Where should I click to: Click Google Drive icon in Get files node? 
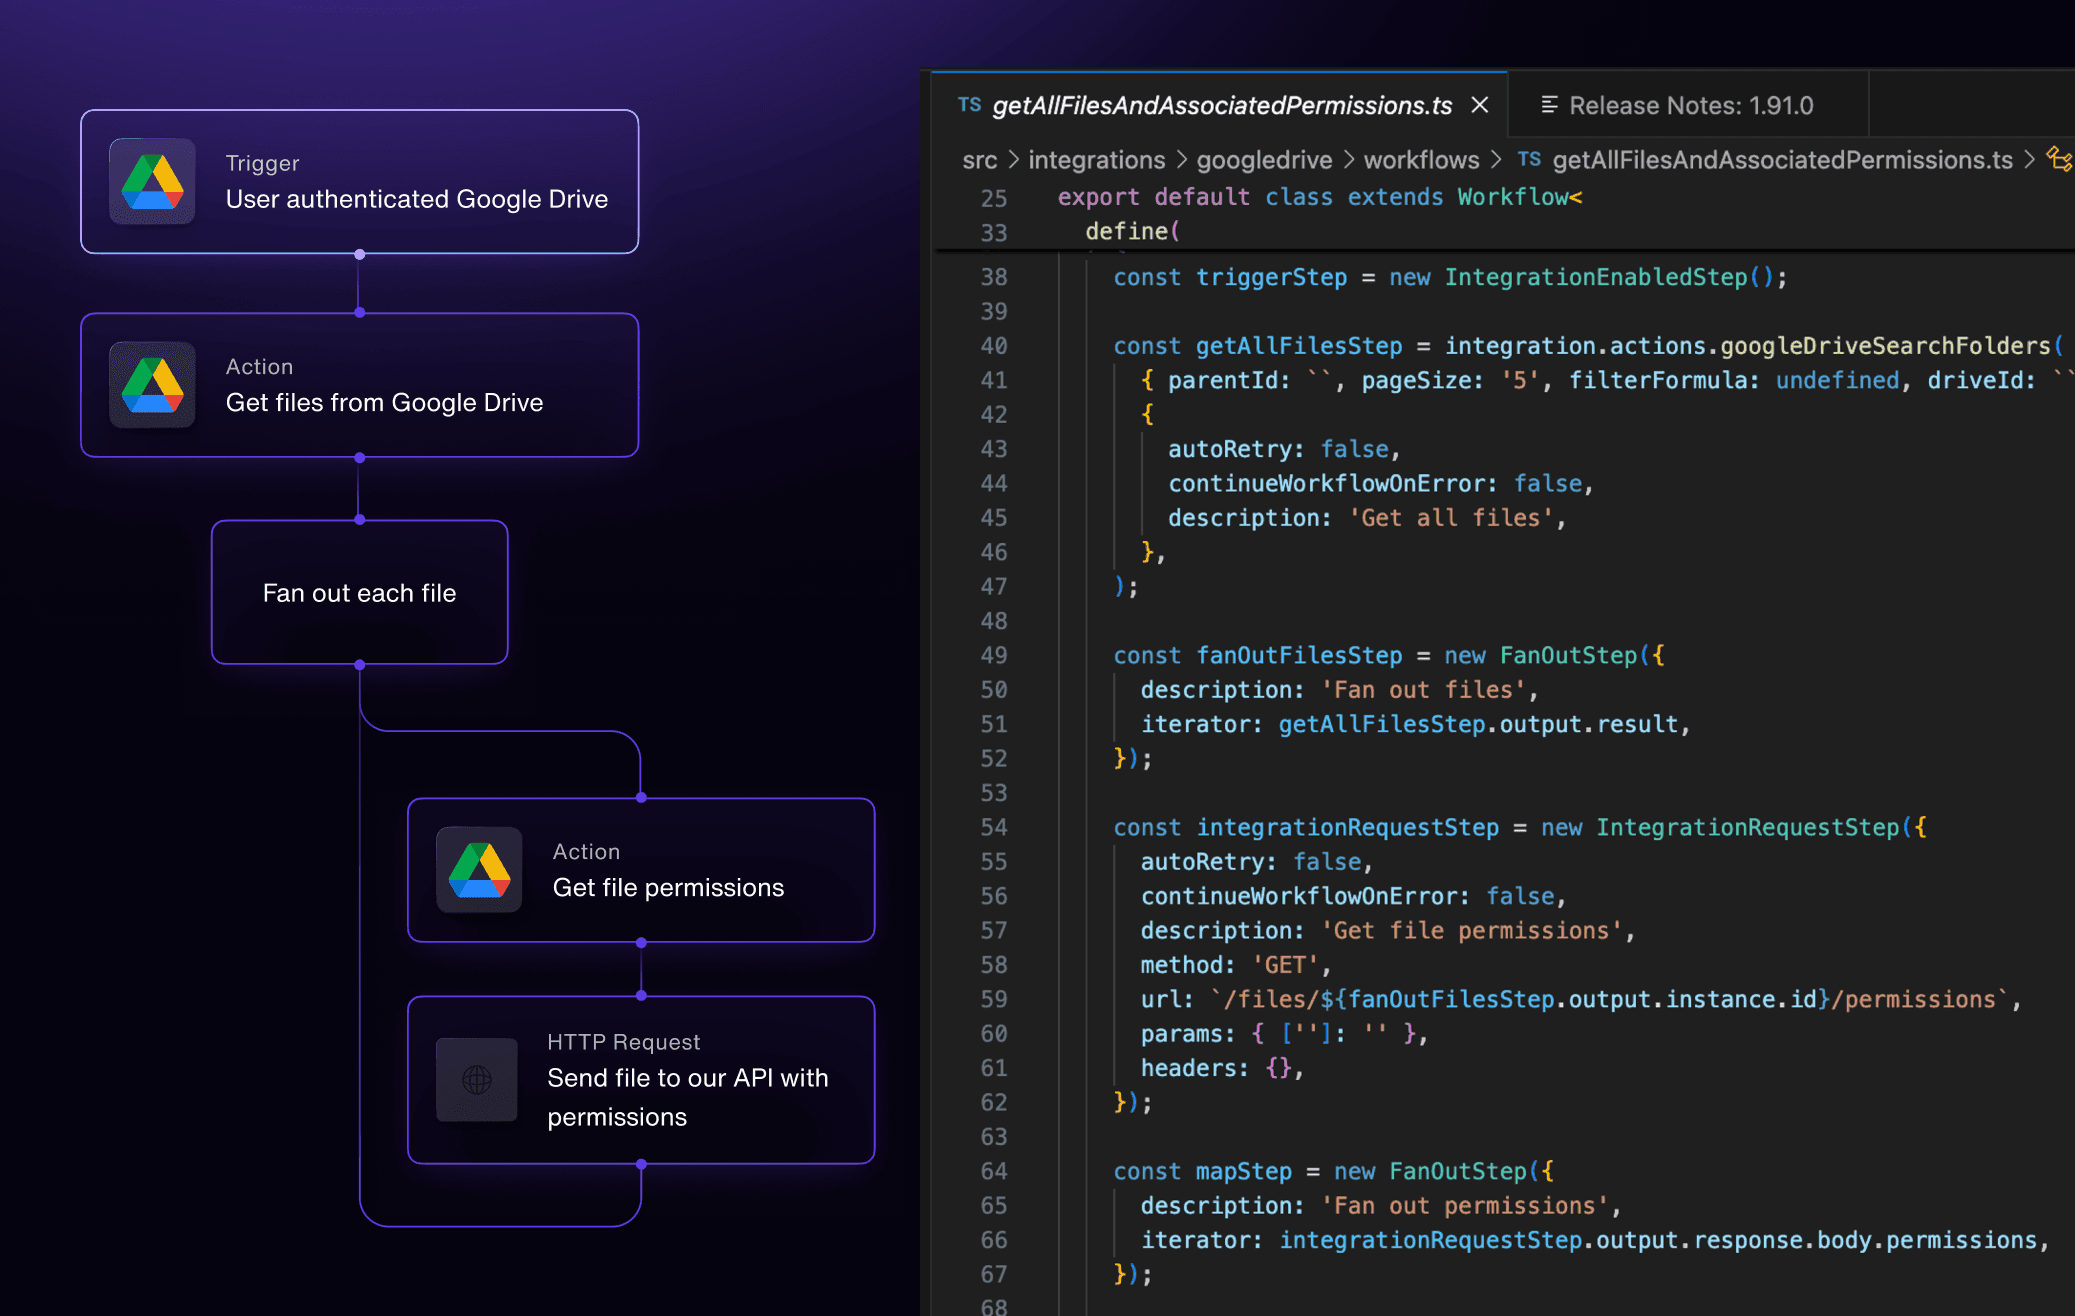pos(152,385)
